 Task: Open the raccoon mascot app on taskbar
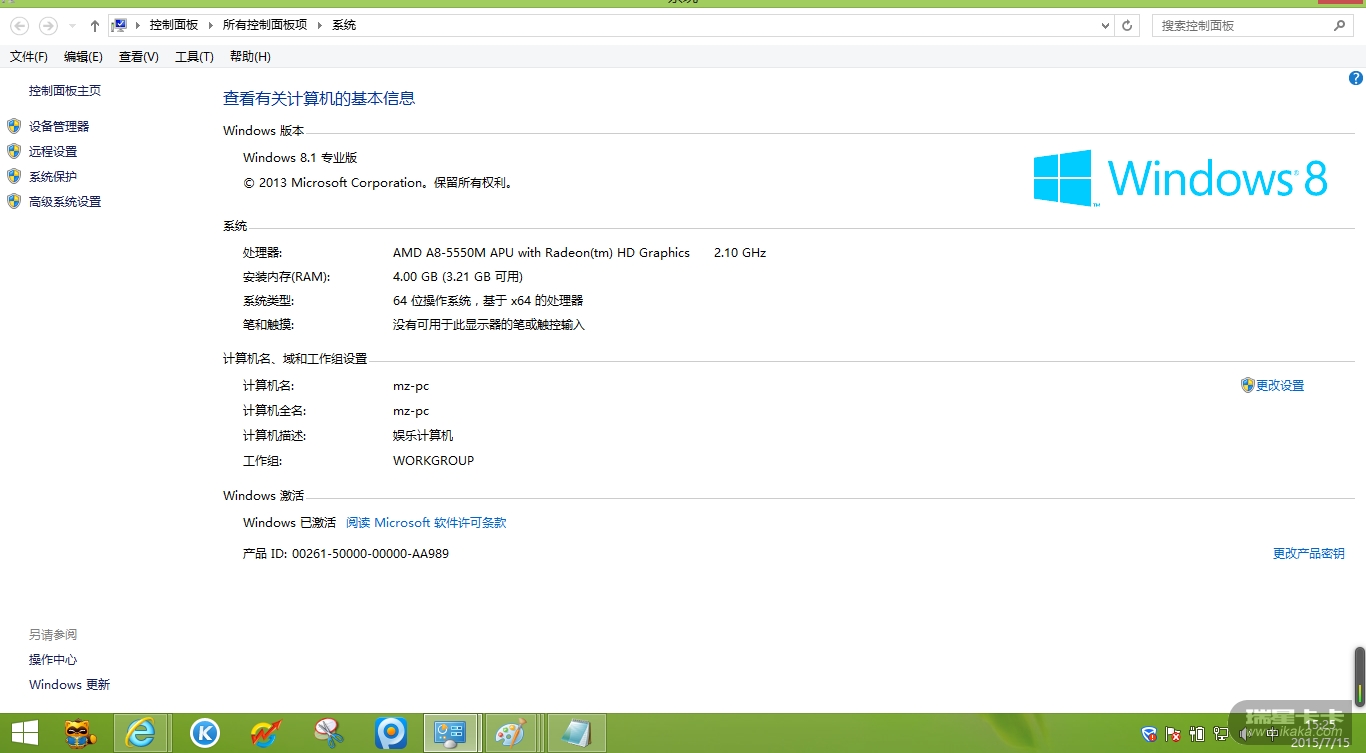(81, 733)
